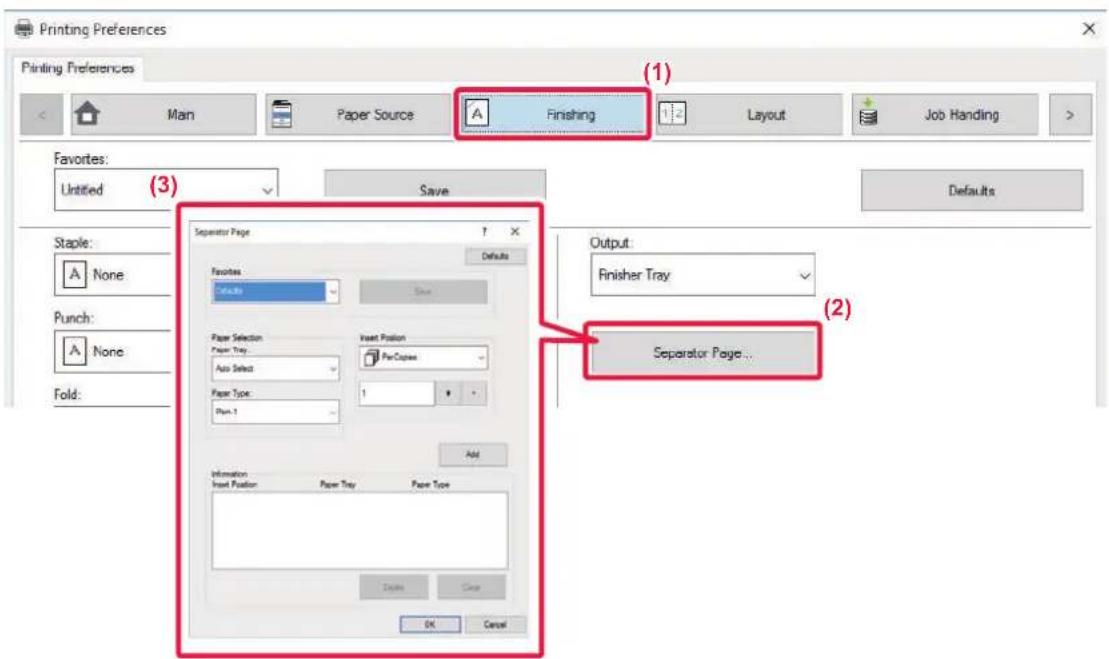This screenshot has height=659, width=1109.
Task: Click the greyed Save button in Separator Page
Action: click(423, 291)
